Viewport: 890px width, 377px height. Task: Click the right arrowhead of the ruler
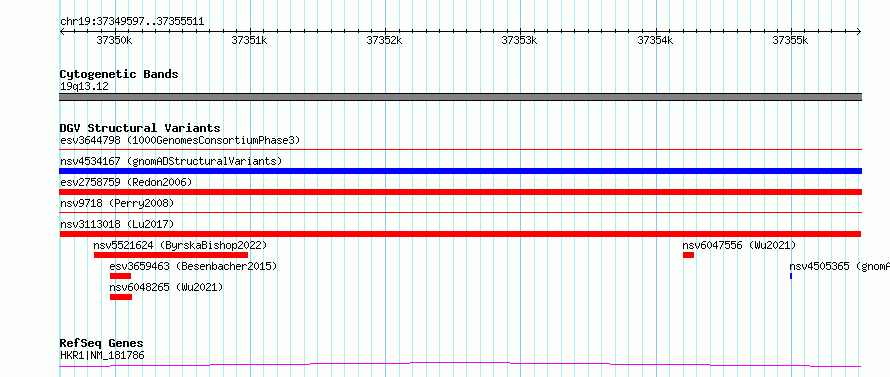point(859,32)
